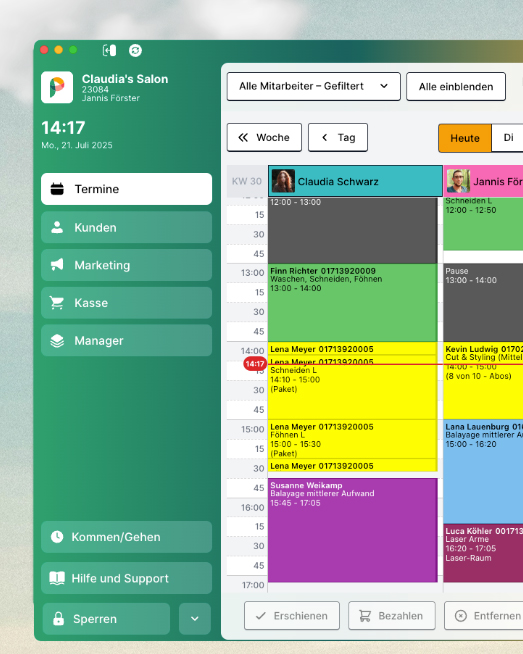The image size is (523, 654).
Task: Expand the chevron menu next to Sperren
Action: pos(195,619)
